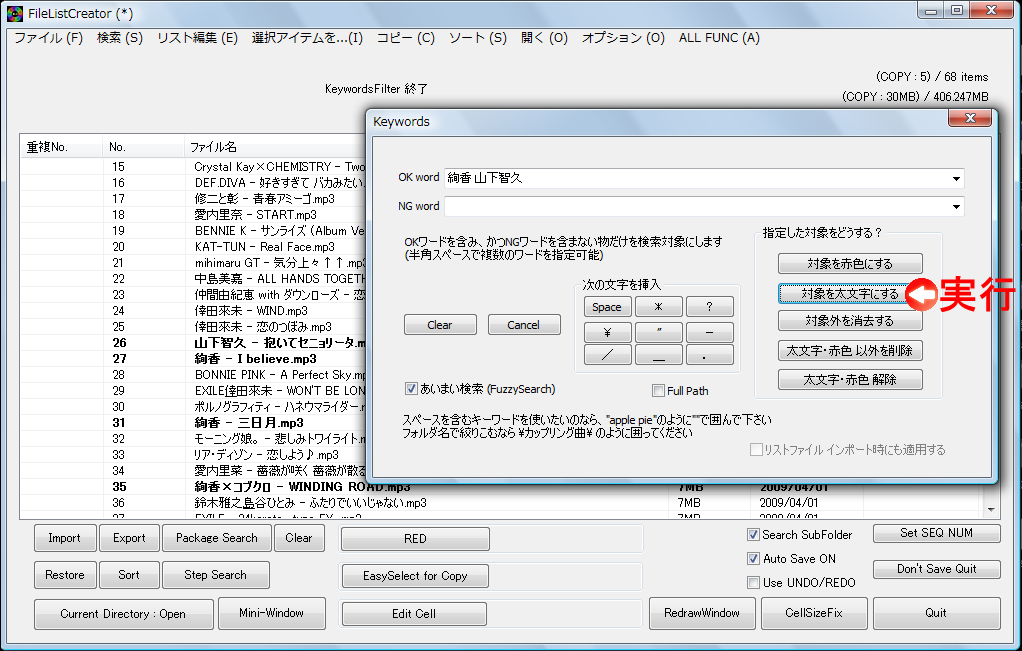Image resolution: width=1022 pixels, height=651 pixels.
Task: Click the EasySelect for Copy button
Action: (x=414, y=575)
